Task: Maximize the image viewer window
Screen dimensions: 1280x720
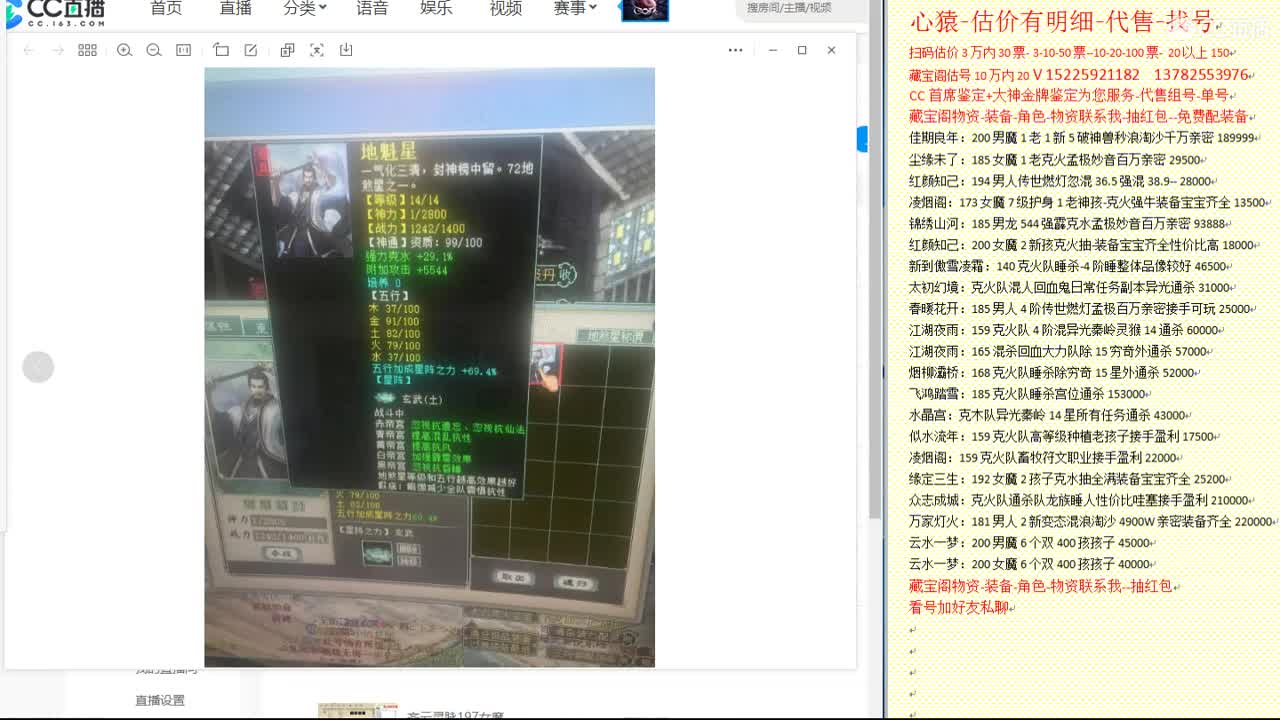Action: [x=802, y=50]
